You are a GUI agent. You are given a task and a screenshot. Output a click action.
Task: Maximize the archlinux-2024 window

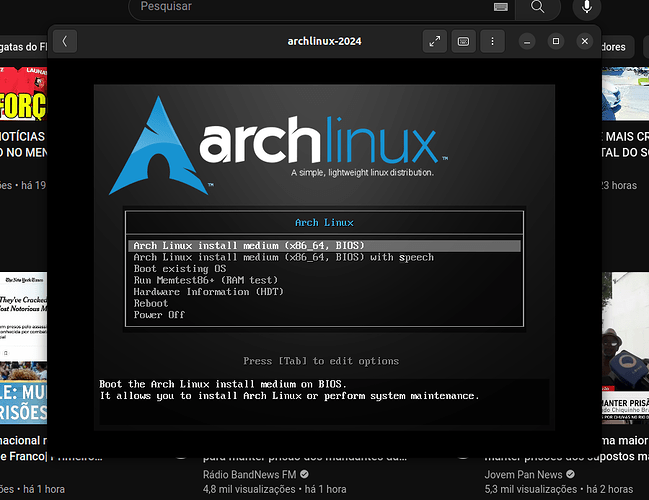click(x=556, y=41)
